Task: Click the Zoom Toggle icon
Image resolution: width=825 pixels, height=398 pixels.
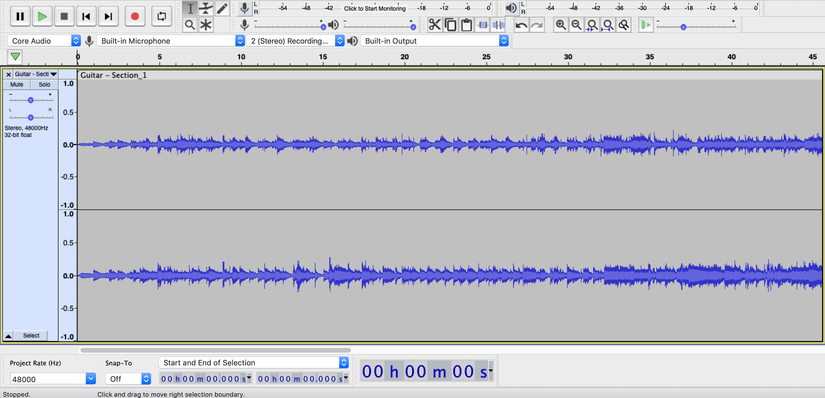Action: [x=624, y=25]
